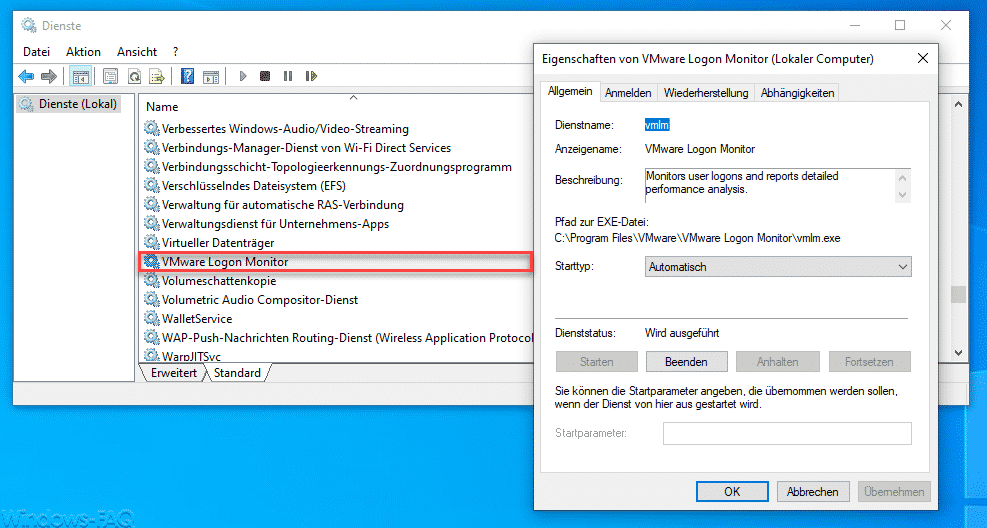The width and height of the screenshot is (987, 528).
Task: Click the Anhalten button
Action: tap(778, 362)
